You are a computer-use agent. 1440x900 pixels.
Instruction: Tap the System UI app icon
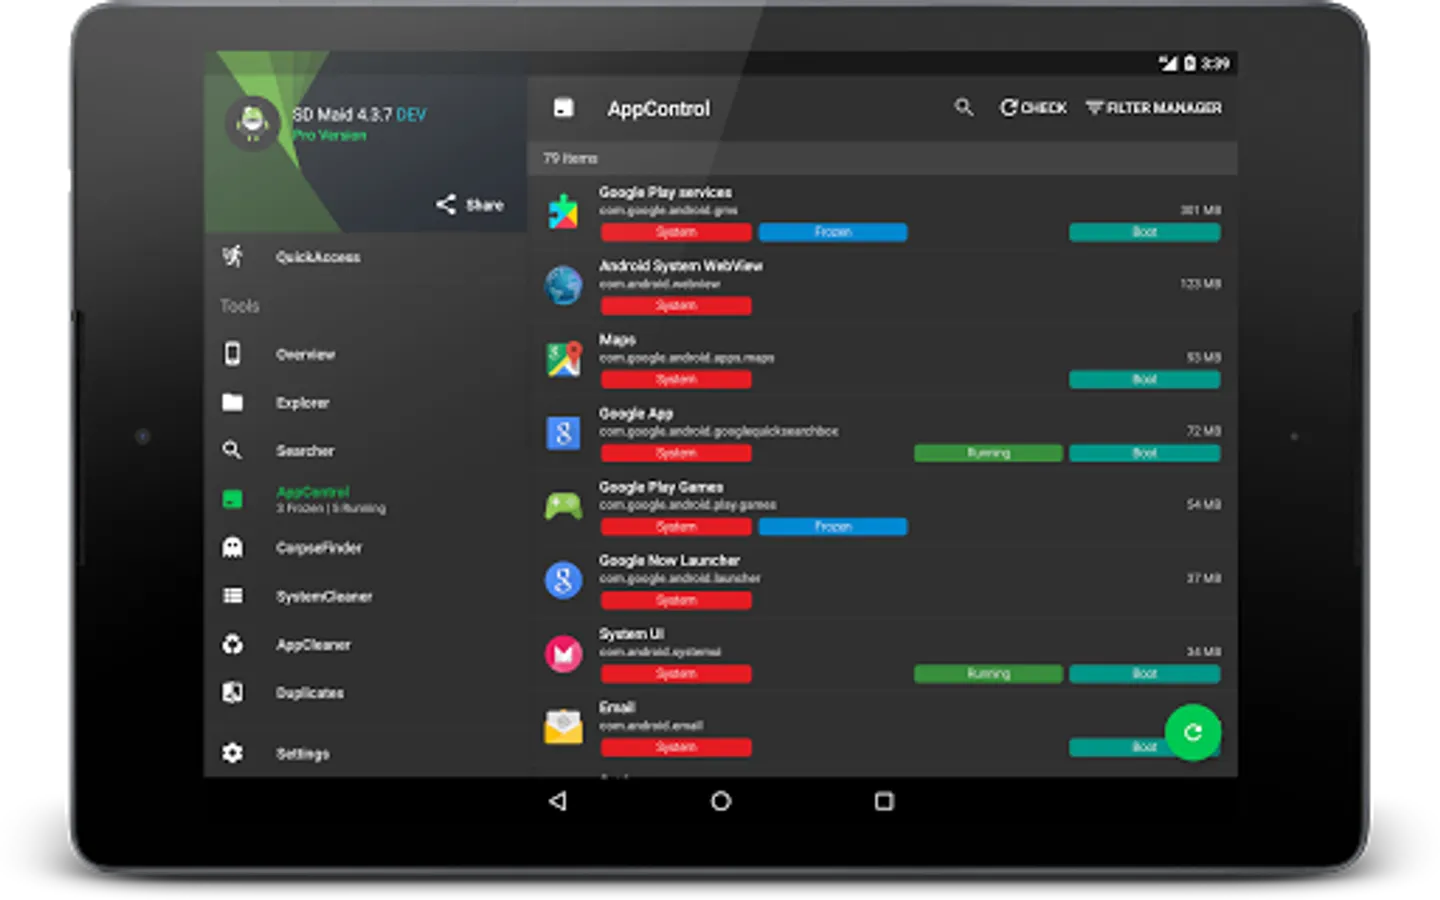click(563, 654)
